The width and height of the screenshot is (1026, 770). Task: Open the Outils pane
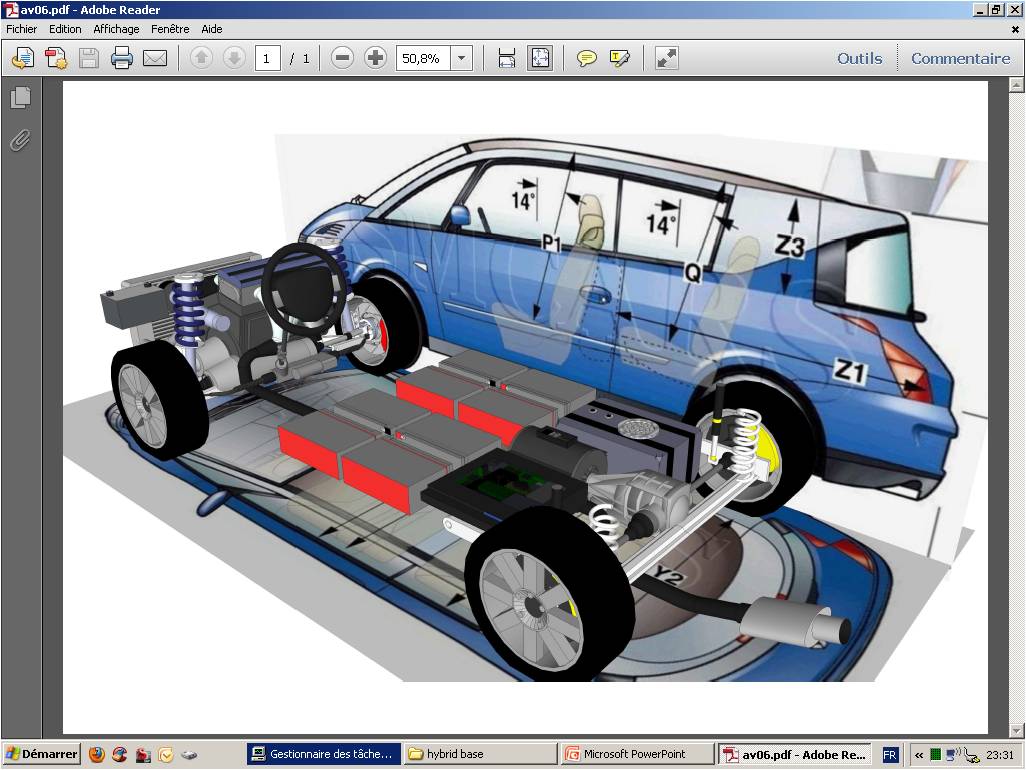tap(859, 58)
